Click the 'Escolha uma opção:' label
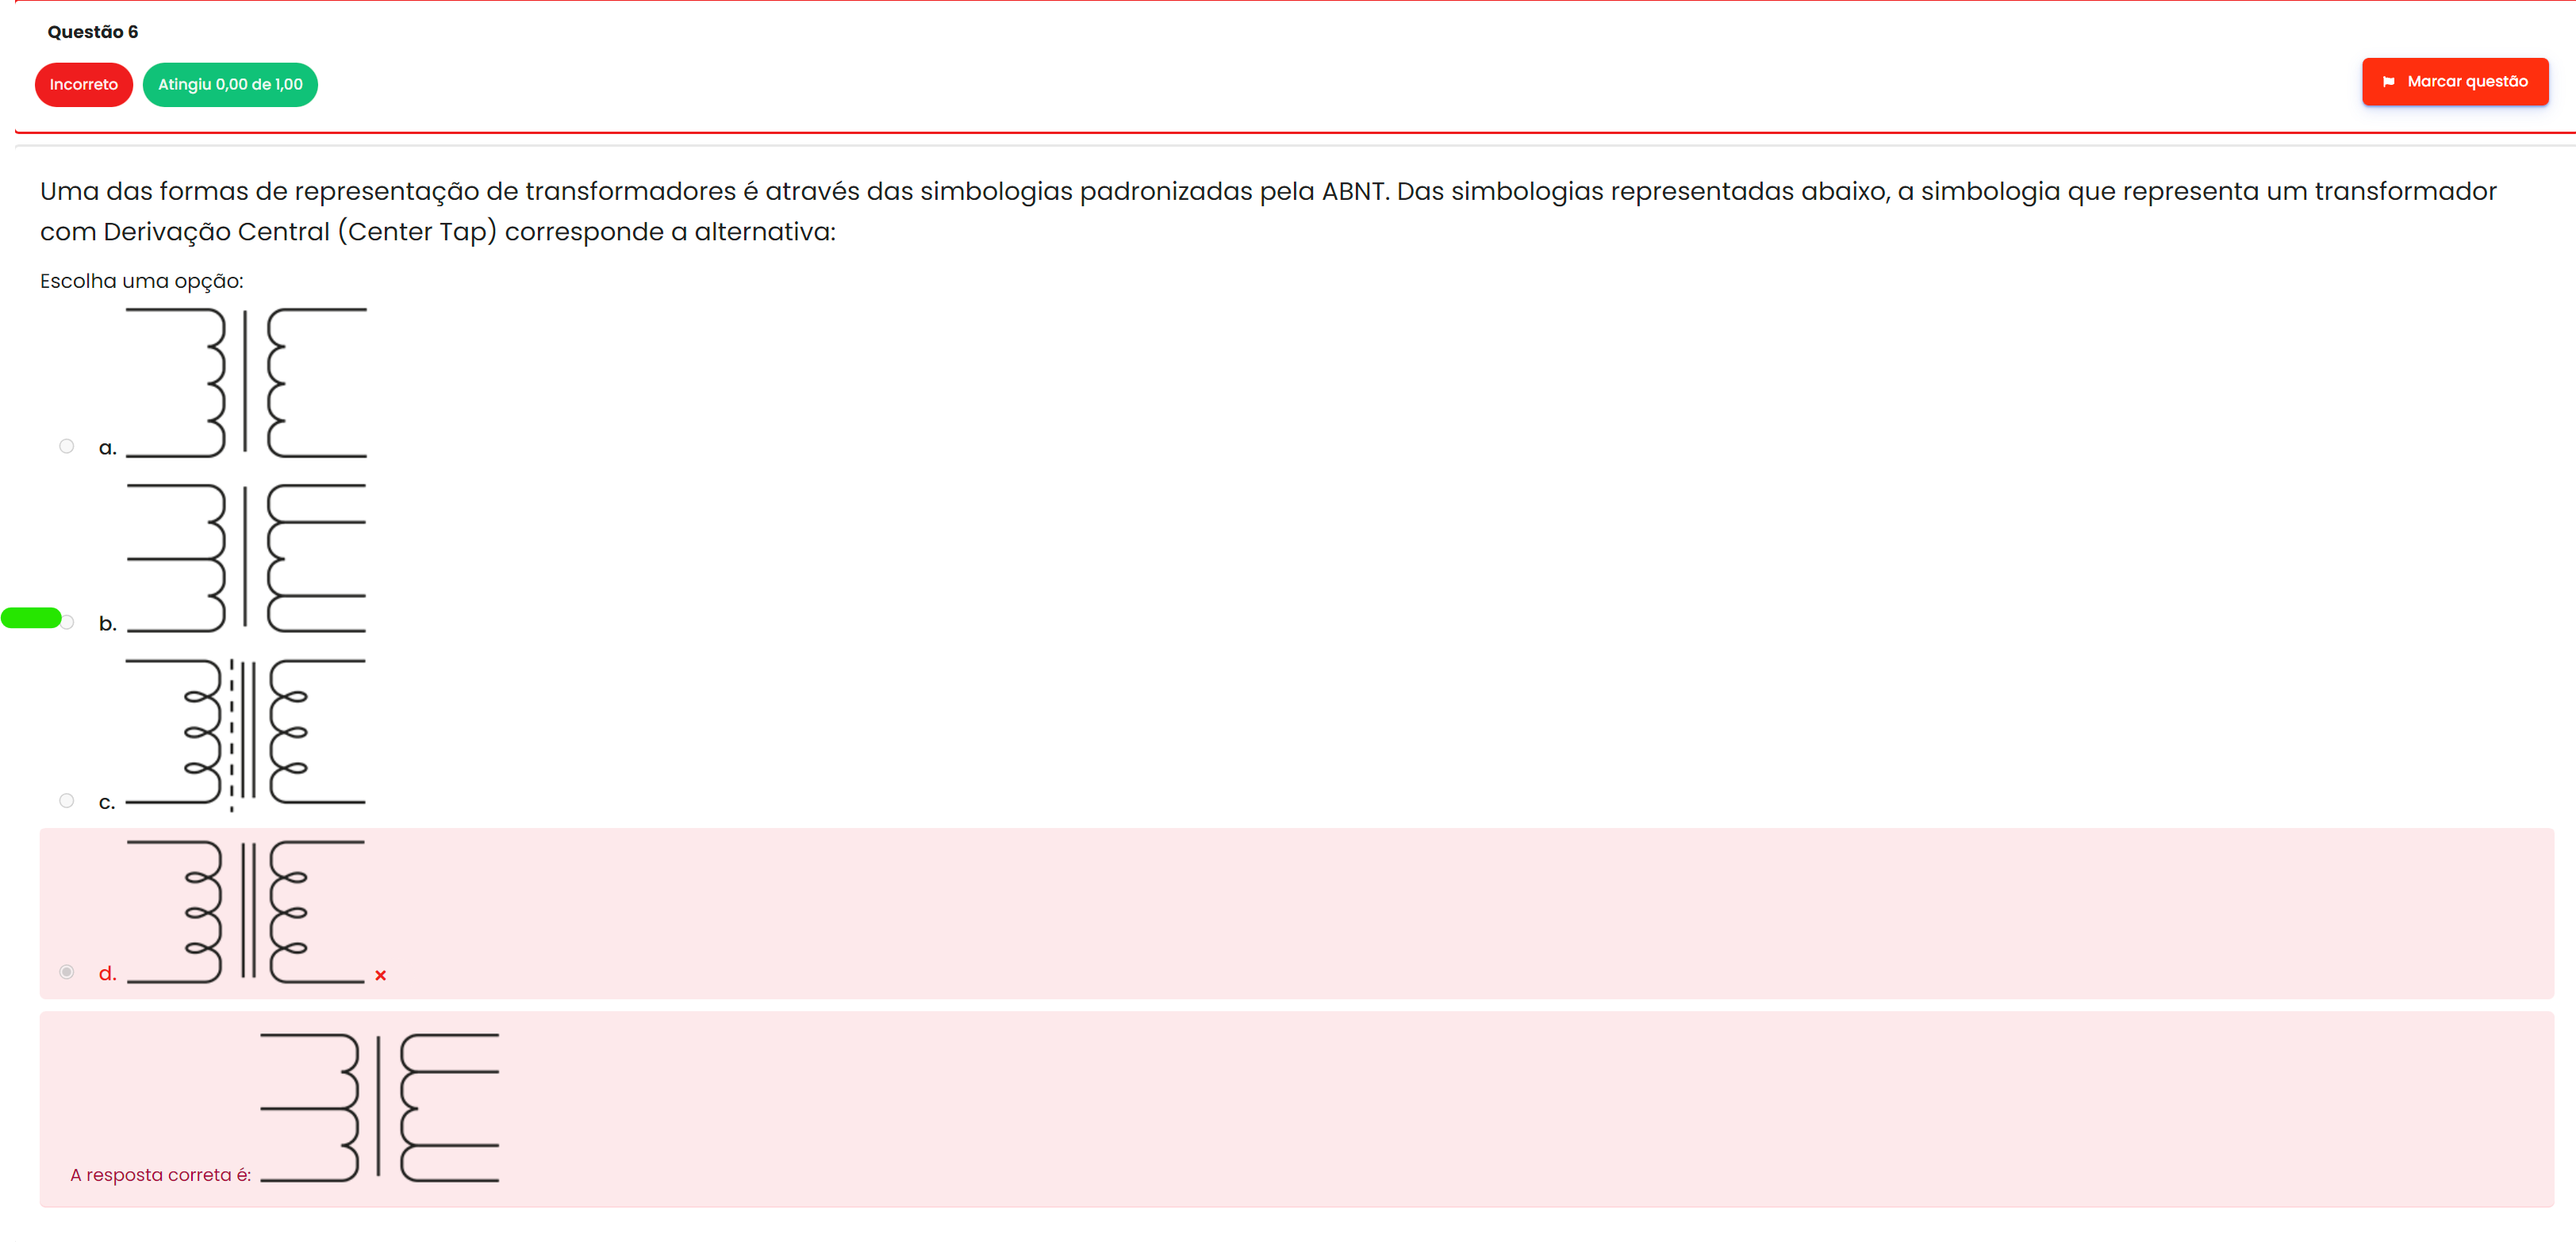This screenshot has height=1242, width=2576. click(x=142, y=281)
